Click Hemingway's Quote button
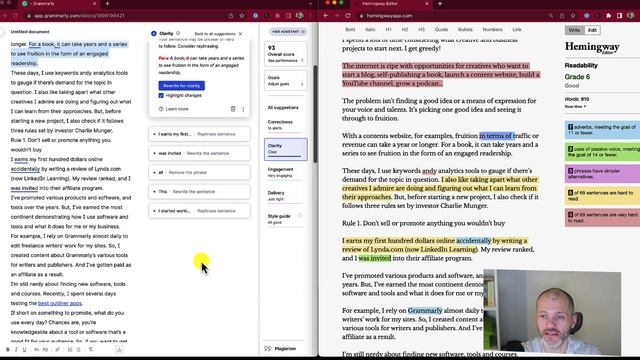This screenshot has width=640, height=360. point(441,29)
